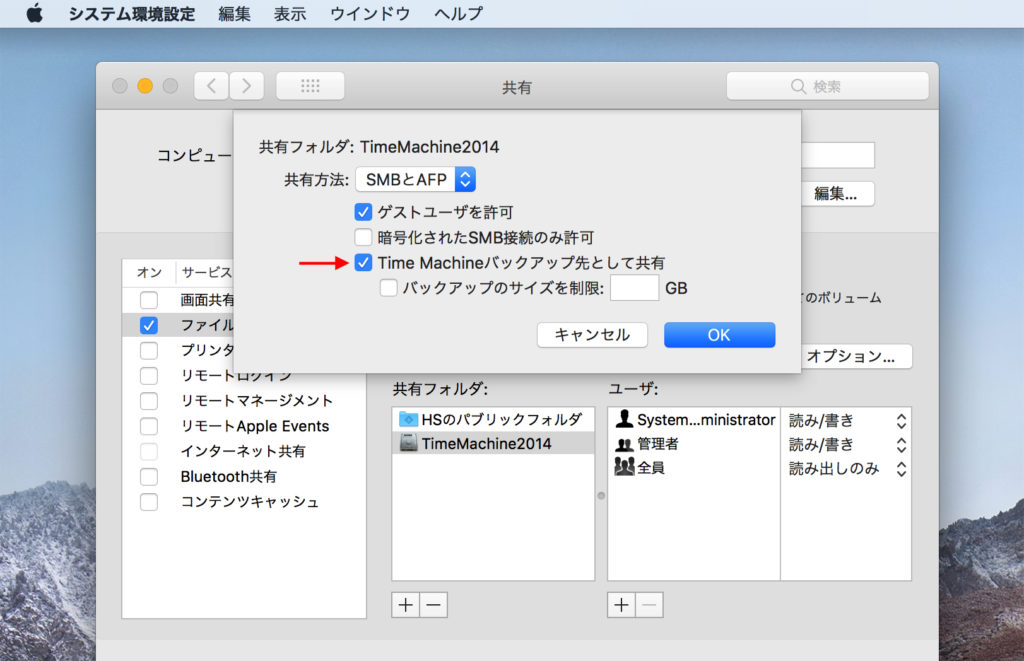Enable 暗号化されたSMB接続のみ許可
This screenshot has width=1024, height=661.
(363, 237)
